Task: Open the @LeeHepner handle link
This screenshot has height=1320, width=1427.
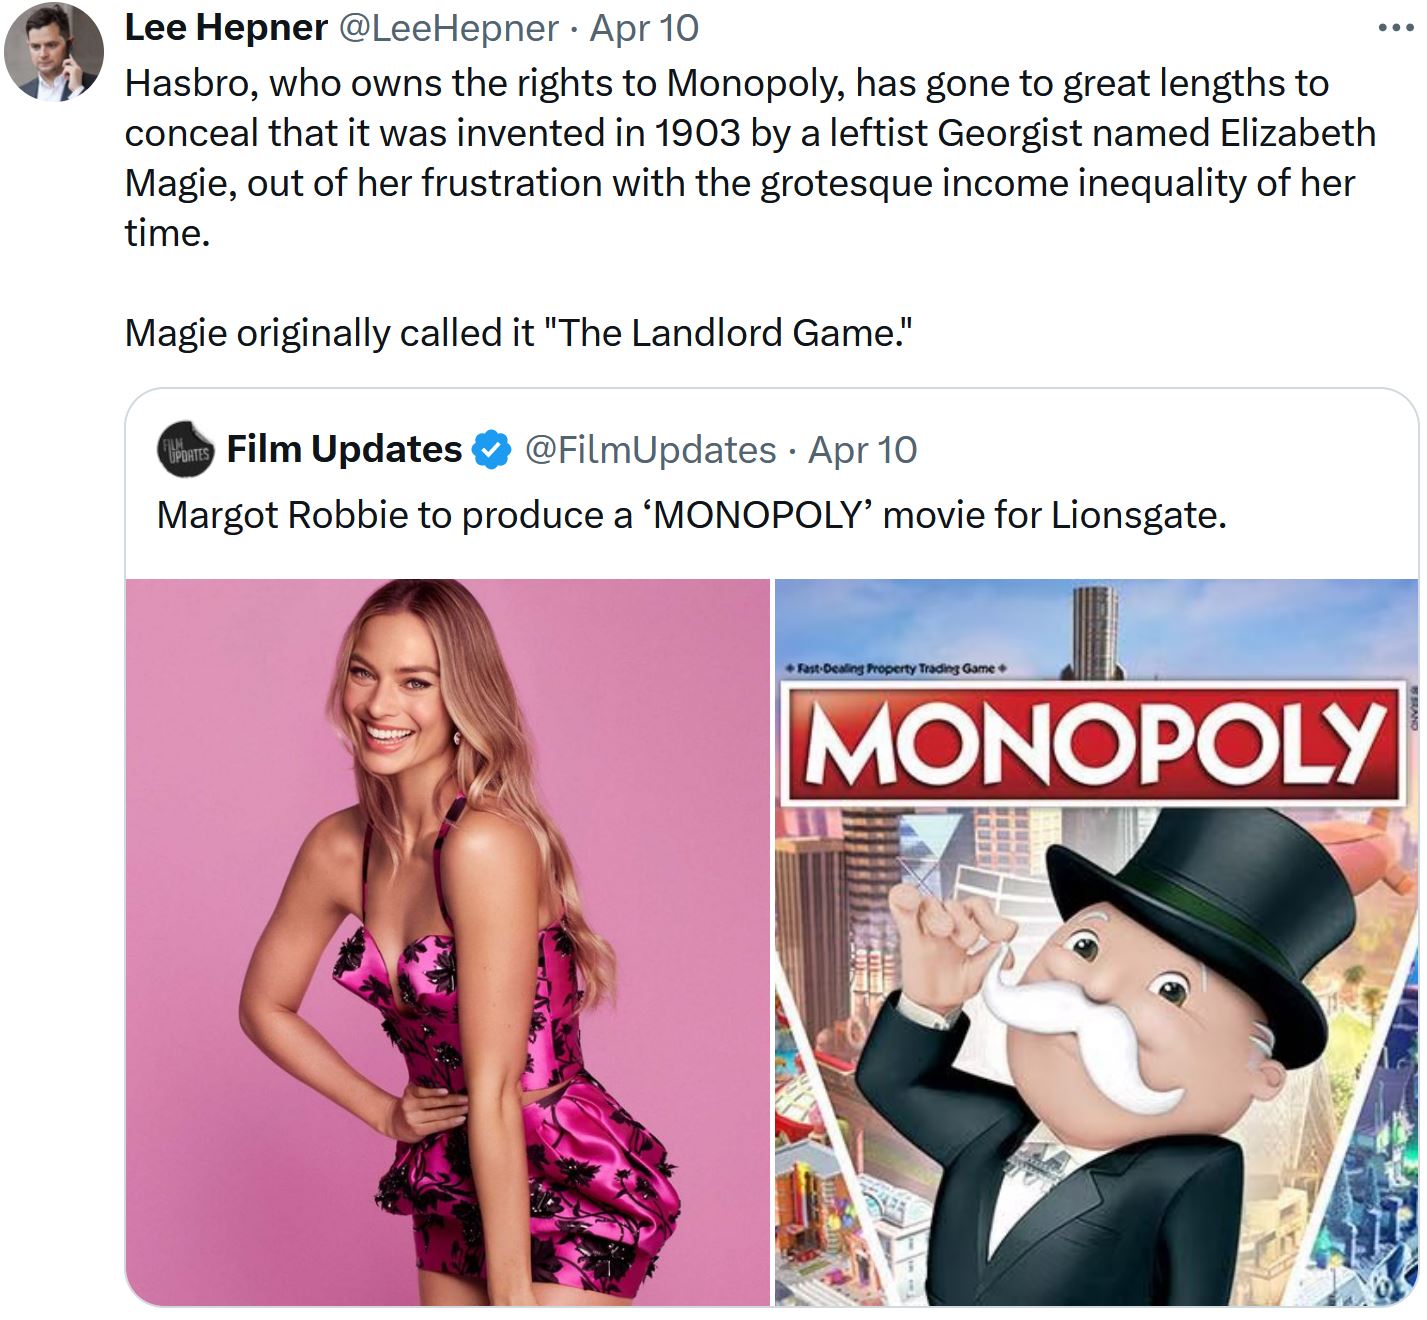Action: pos(448,28)
